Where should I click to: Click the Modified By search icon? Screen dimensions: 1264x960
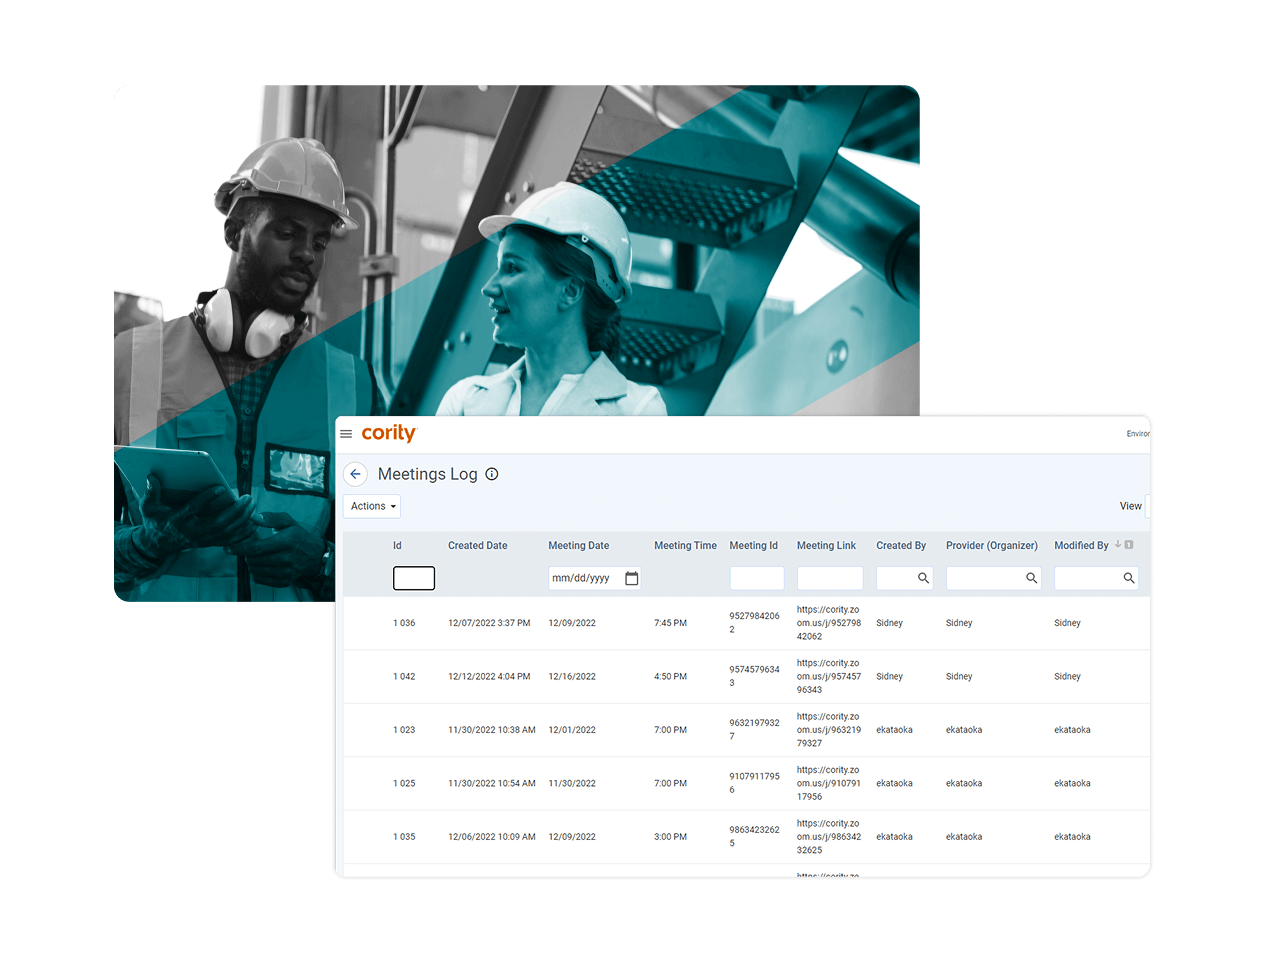1128,578
